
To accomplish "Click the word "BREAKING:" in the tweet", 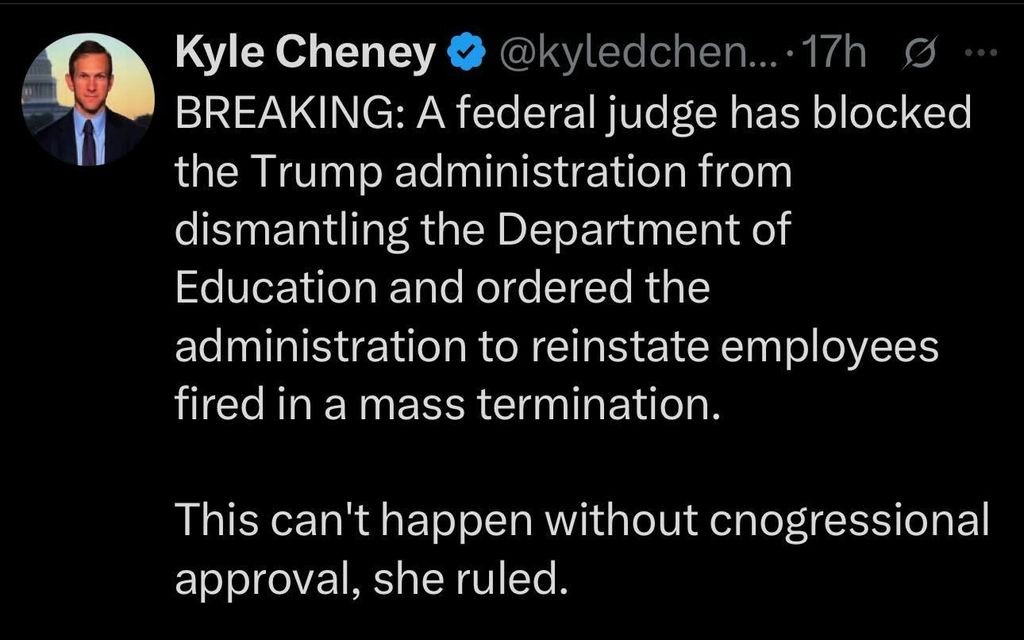I will [288, 114].
